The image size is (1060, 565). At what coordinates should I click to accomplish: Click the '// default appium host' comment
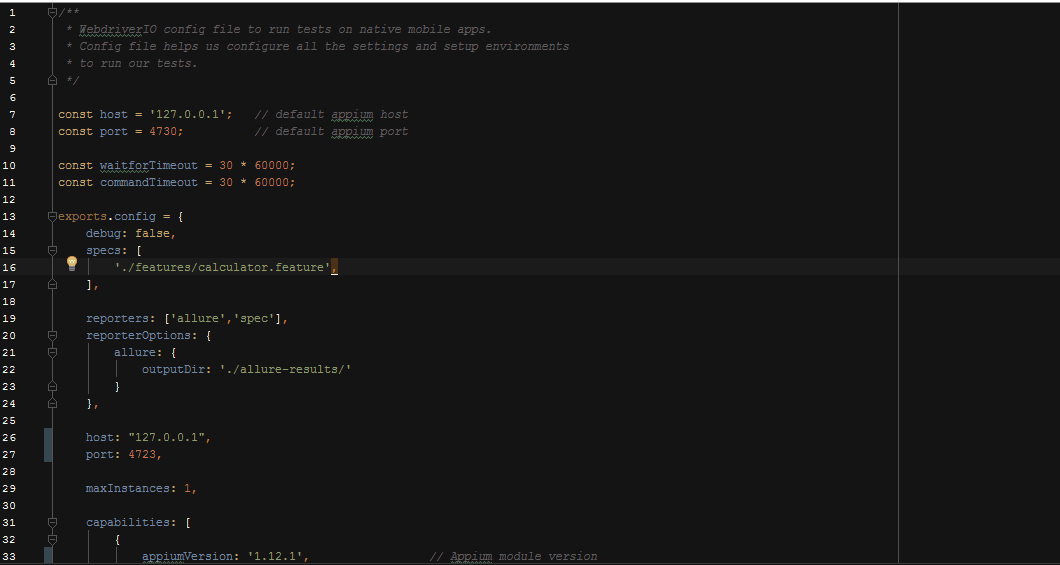point(331,114)
